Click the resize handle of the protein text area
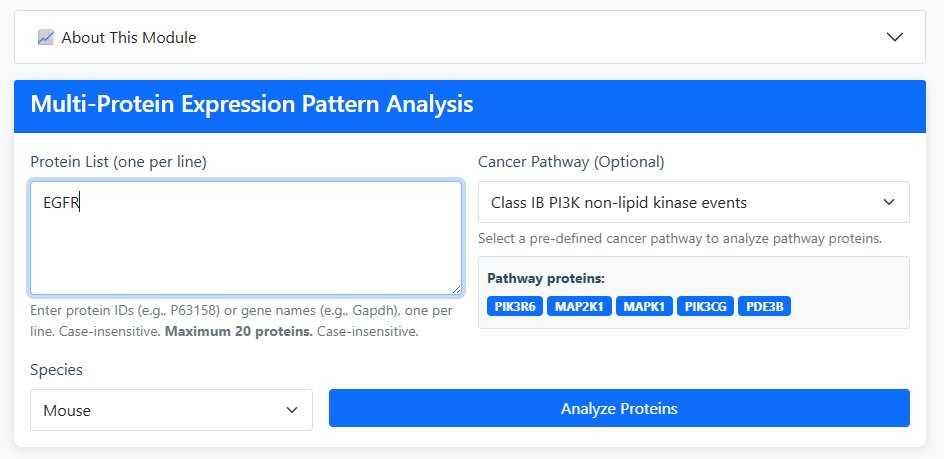The height and width of the screenshot is (459, 944). coord(455,287)
